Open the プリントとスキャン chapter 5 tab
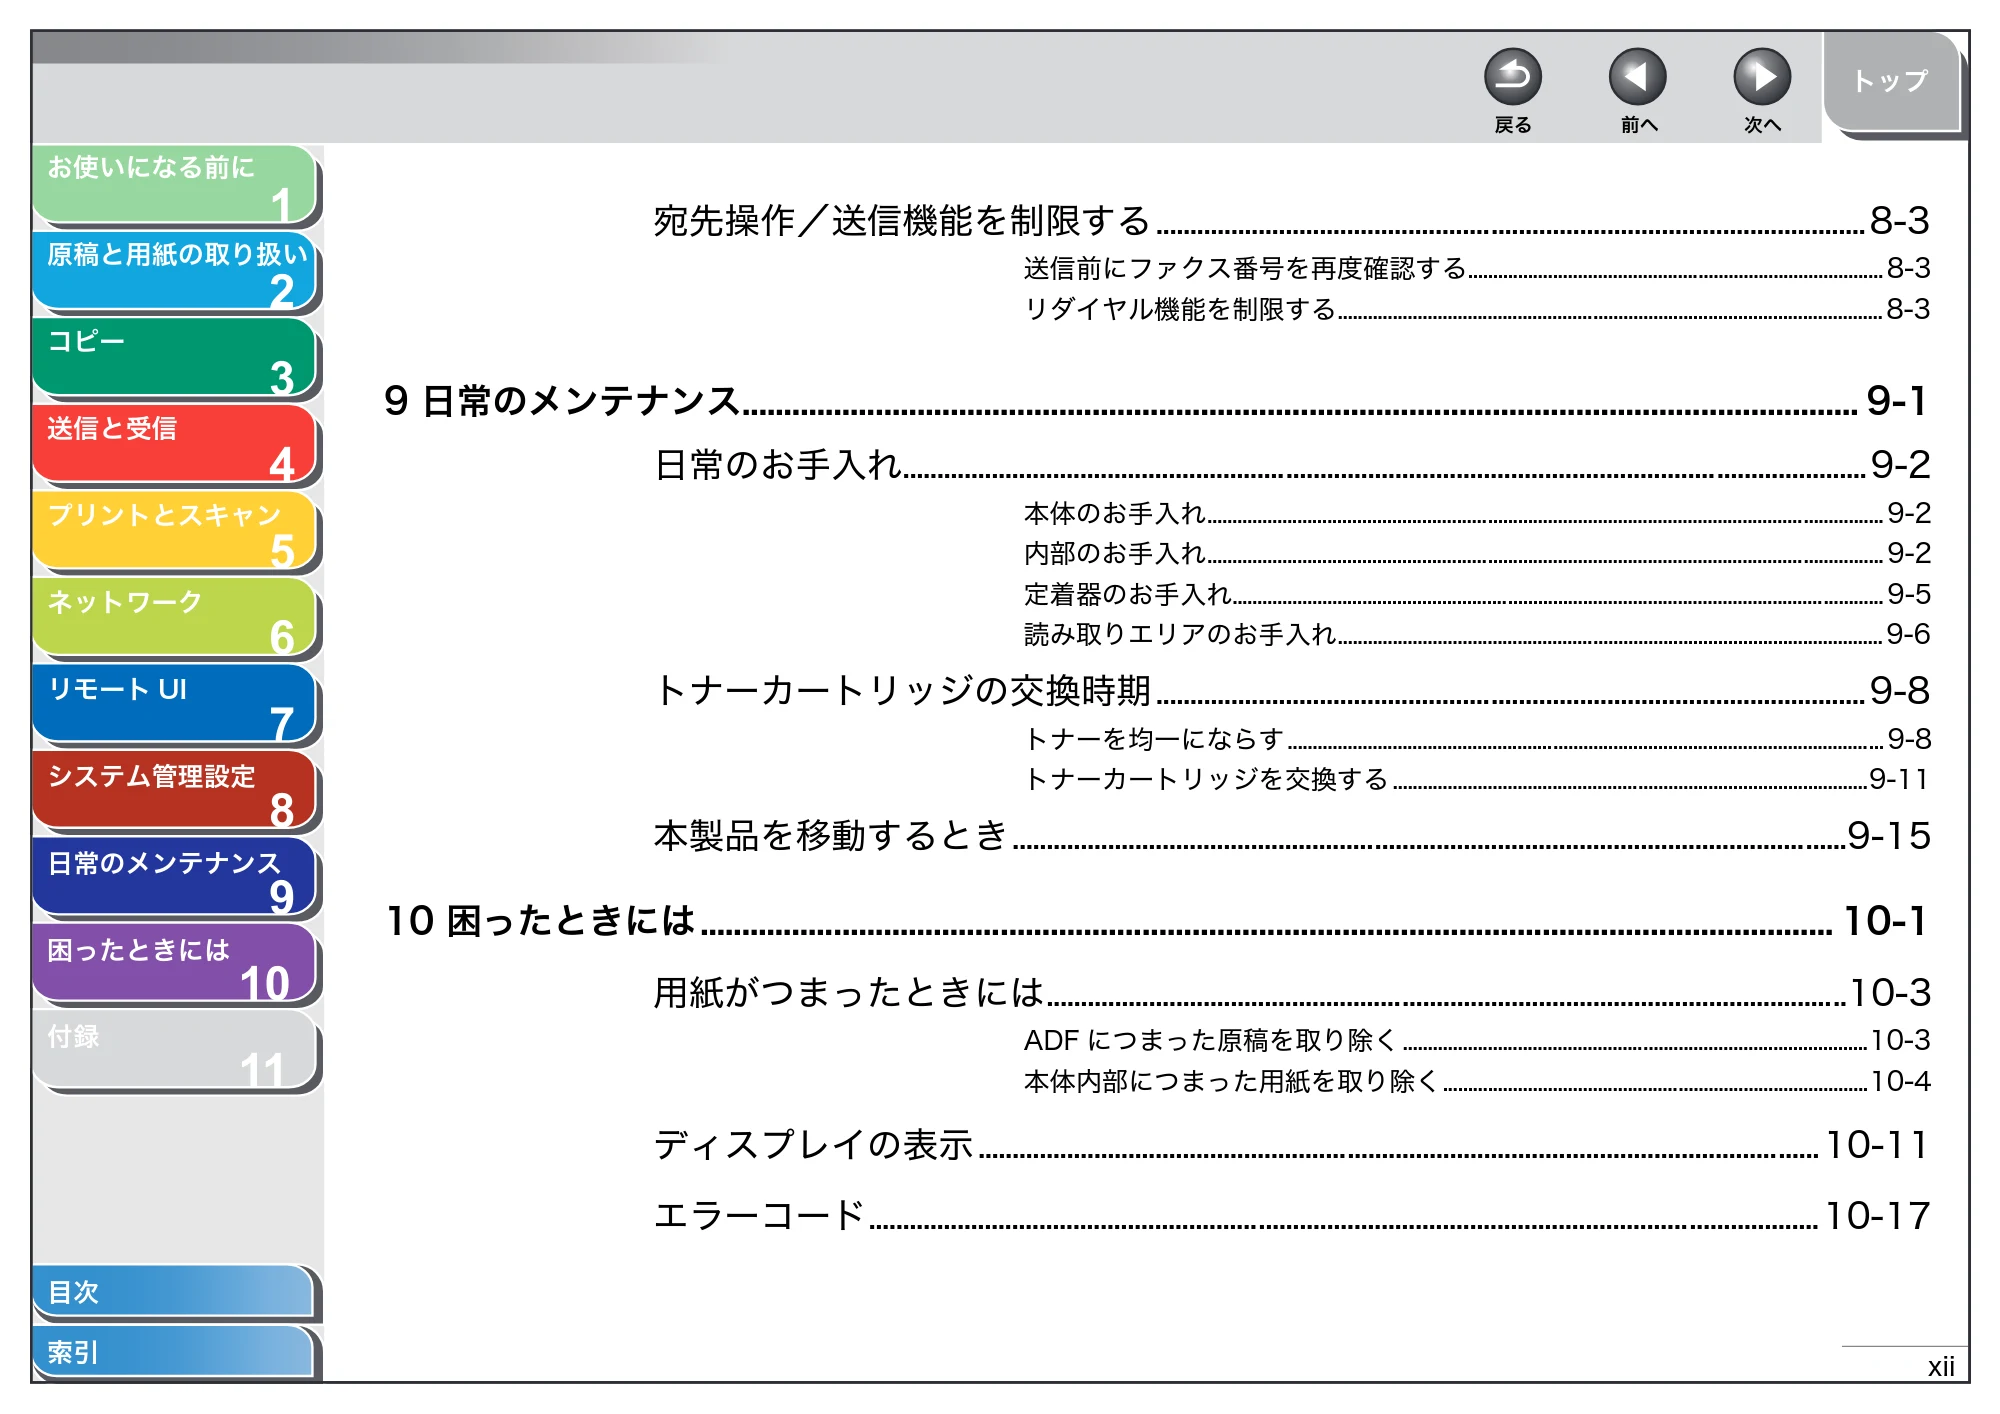 (175, 532)
